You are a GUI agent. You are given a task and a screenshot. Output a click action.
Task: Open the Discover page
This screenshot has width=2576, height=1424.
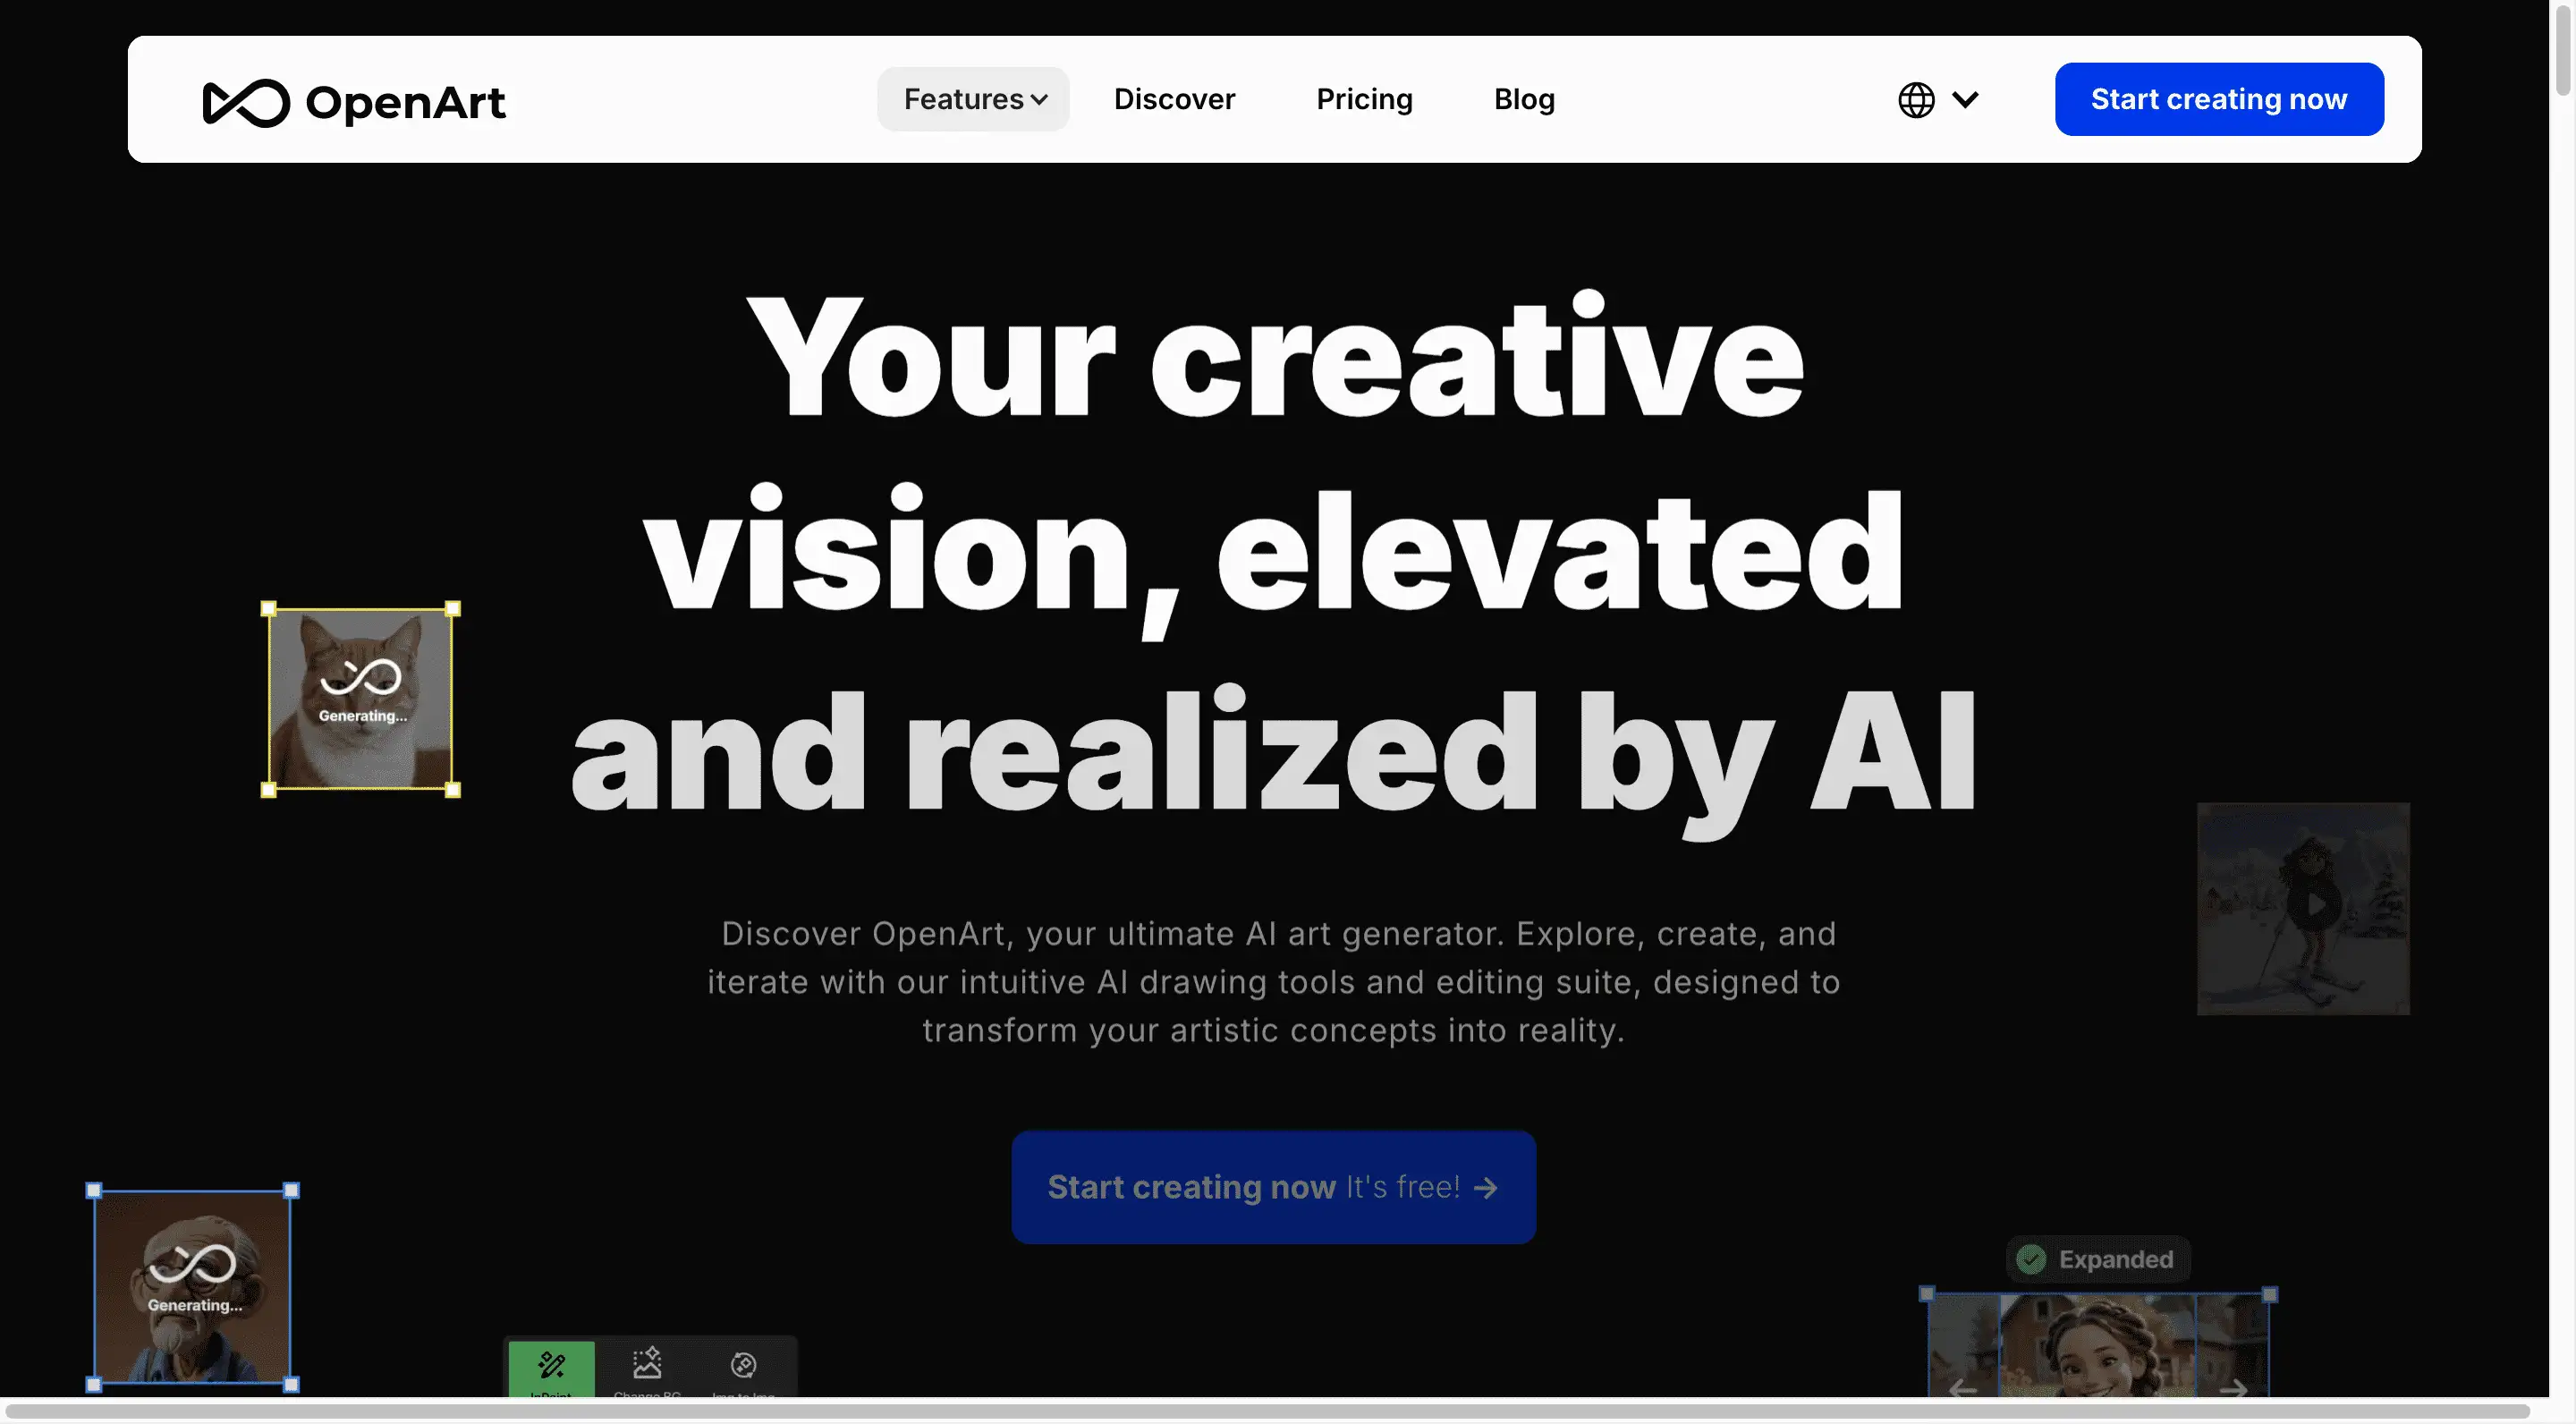pos(1174,99)
